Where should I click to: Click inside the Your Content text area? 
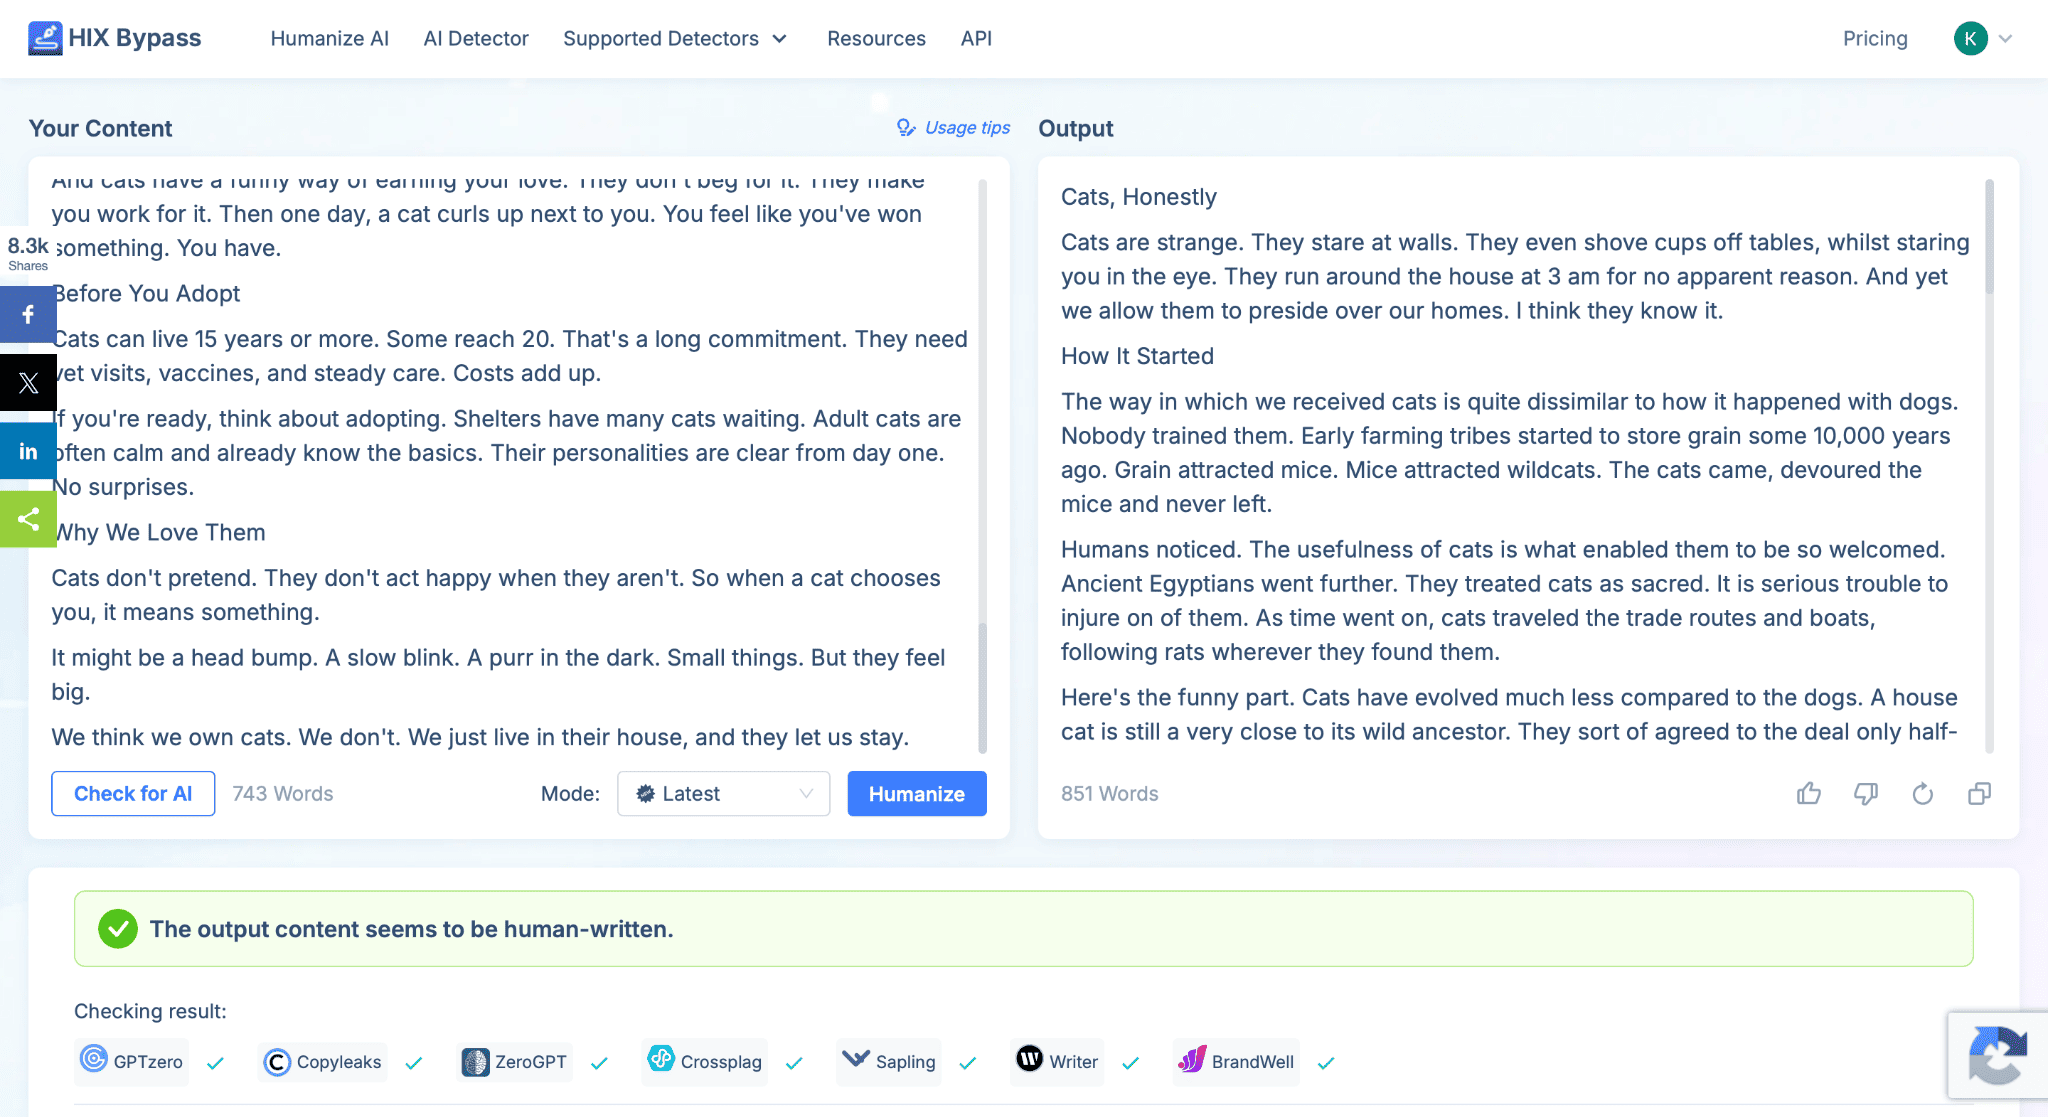coord(510,465)
